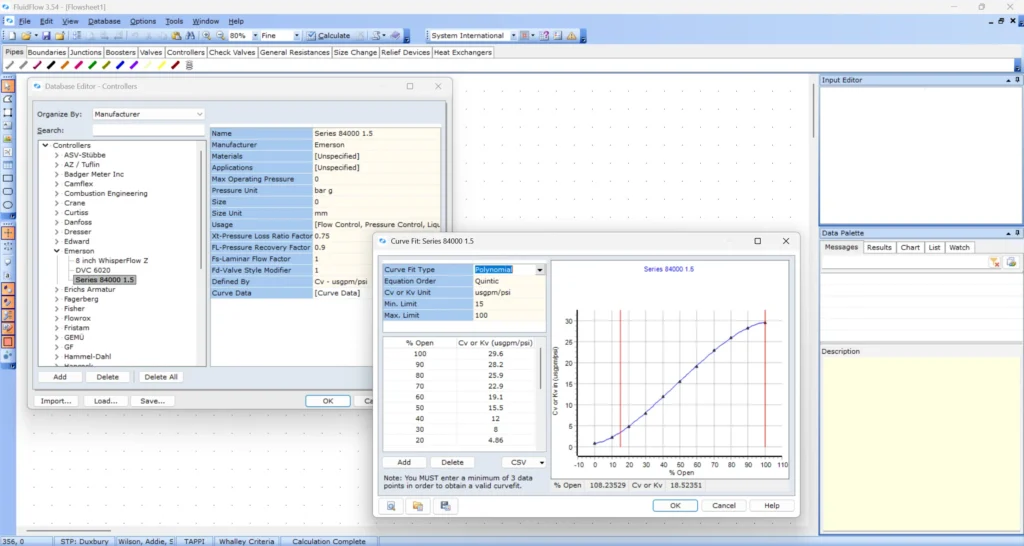
Task: Click the Paste clipboard icon in toolbar
Action: click(176, 36)
